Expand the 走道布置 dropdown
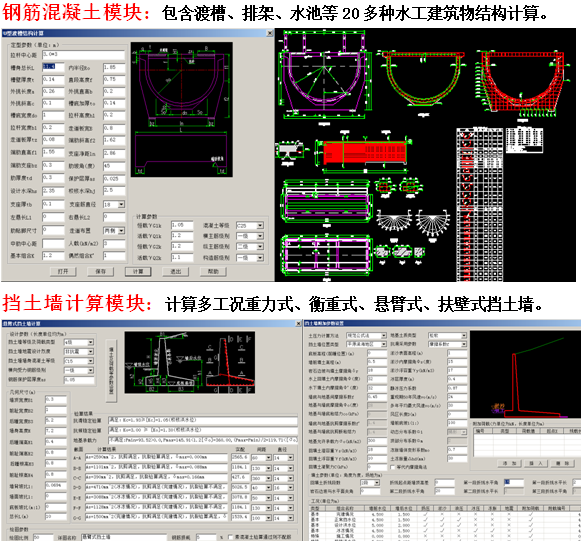This screenshot has height=541, width=581. point(122,231)
